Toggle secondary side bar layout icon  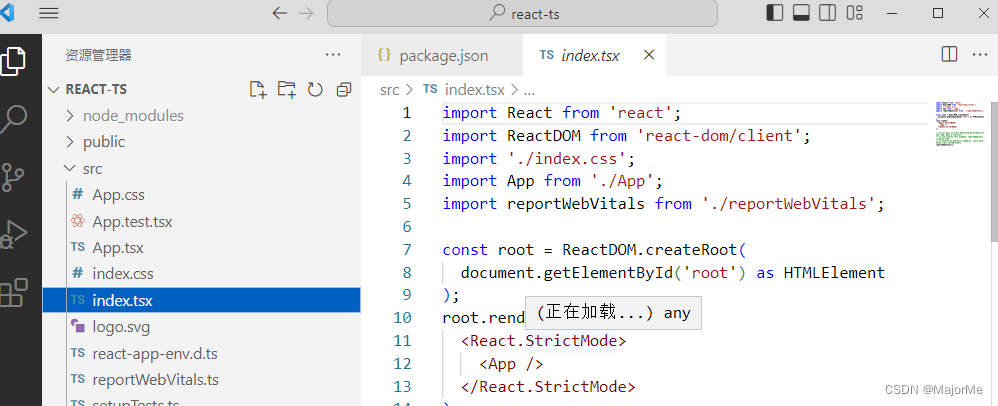(x=827, y=13)
